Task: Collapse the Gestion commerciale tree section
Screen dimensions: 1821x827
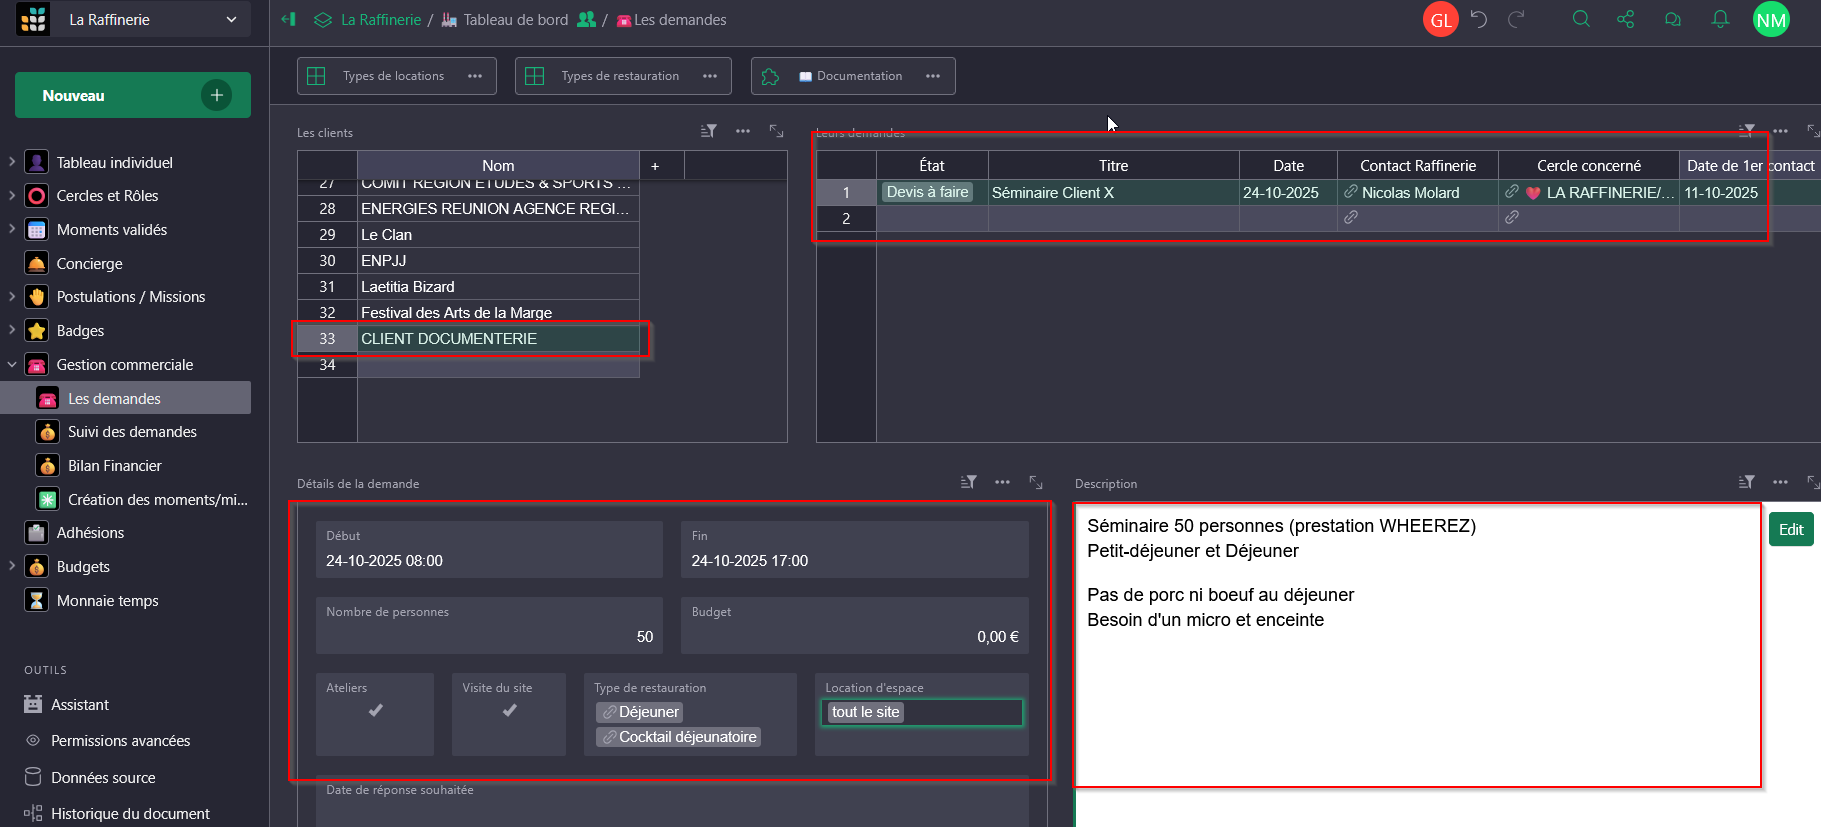Action: pyautogui.click(x=12, y=365)
